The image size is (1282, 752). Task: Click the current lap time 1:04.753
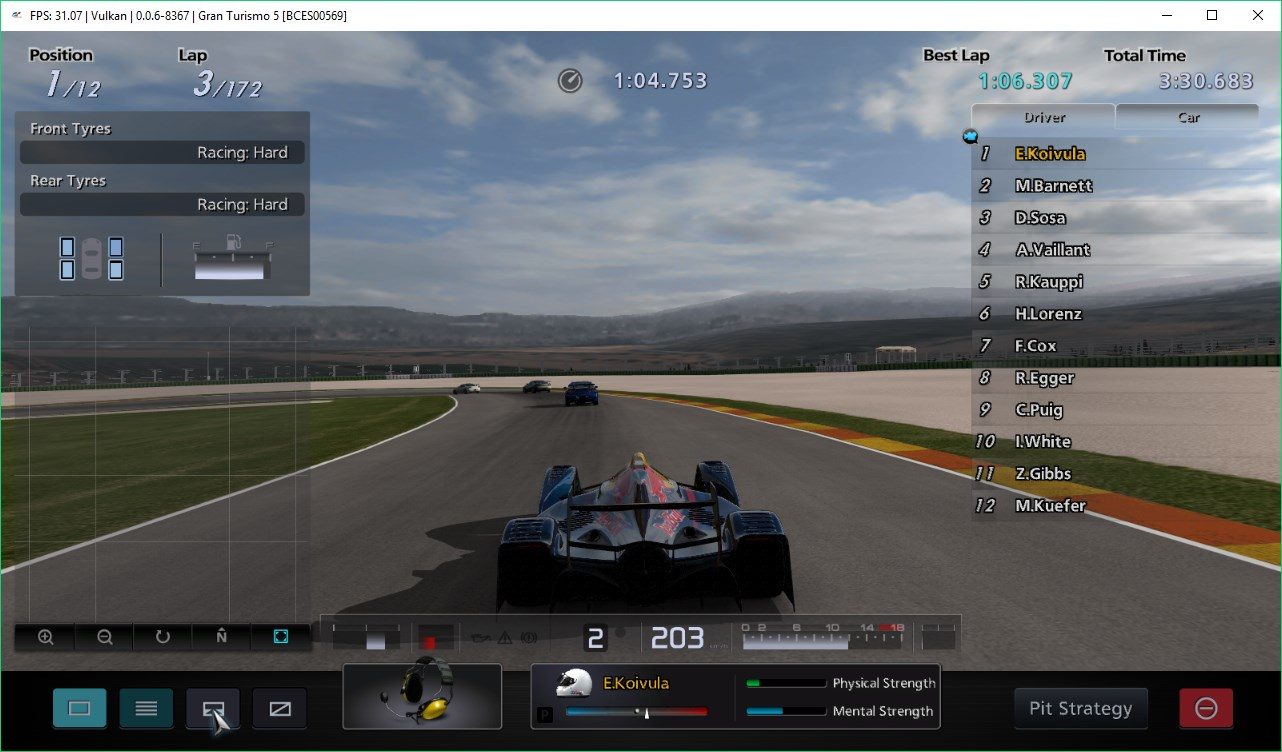click(x=661, y=81)
